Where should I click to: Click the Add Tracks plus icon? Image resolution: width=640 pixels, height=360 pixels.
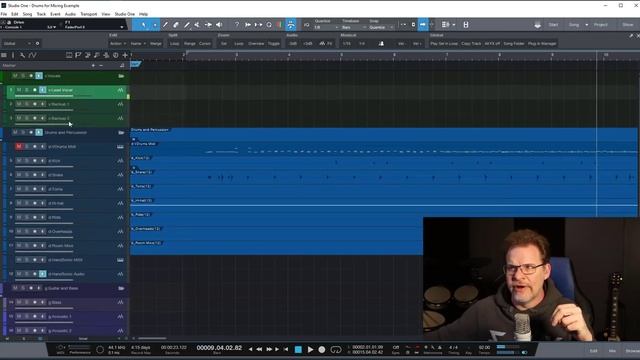coord(125,55)
